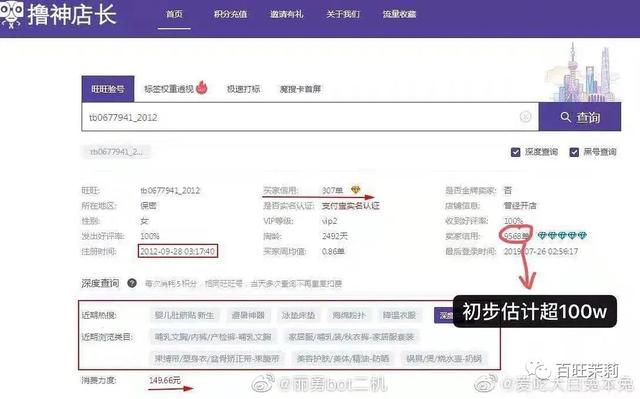This screenshot has height=399, width=640.
Task: Select the registration time 2012-09-28 03:17:40
Action: (x=178, y=251)
